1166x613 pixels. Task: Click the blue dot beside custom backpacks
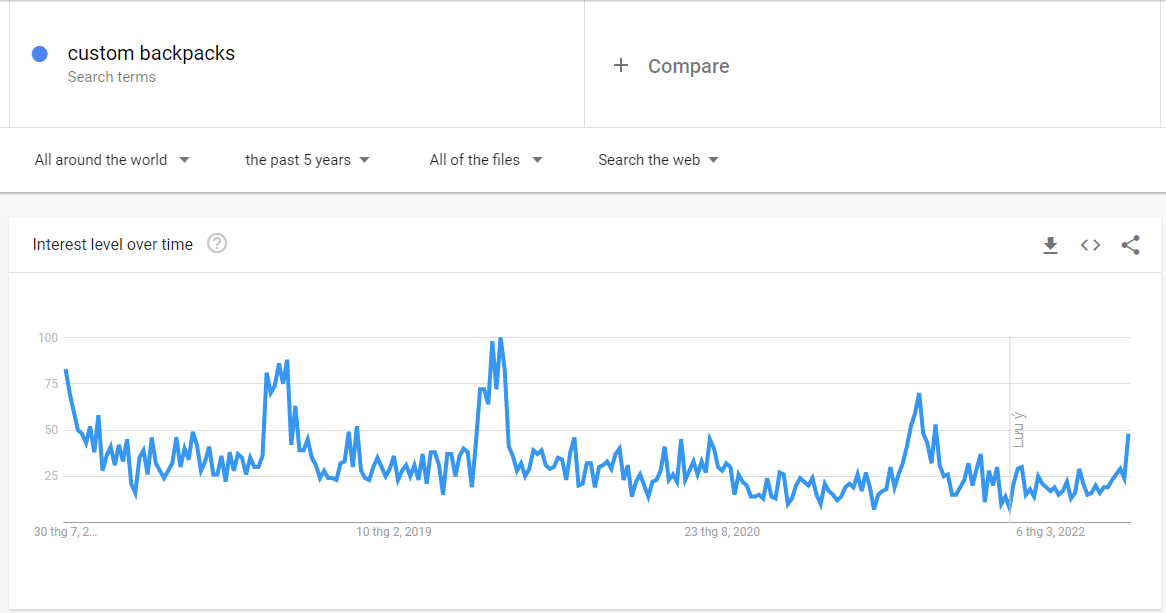point(40,54)
